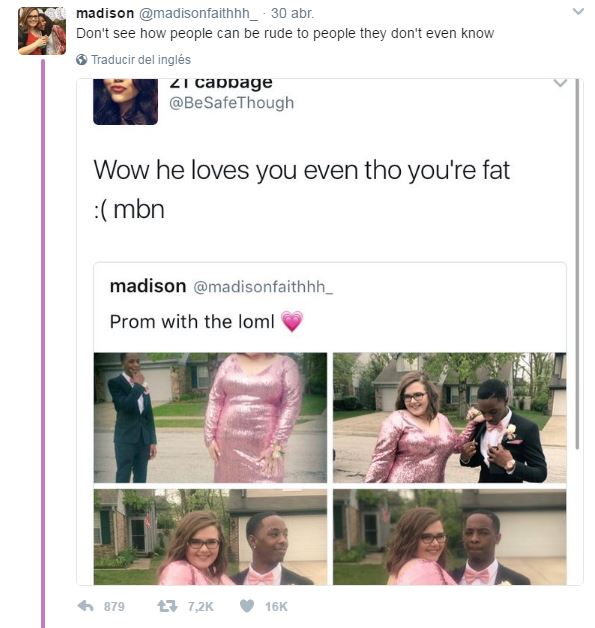
Task: Click the 30 abr. timestamp
Action: pyautogui.click(x=292, y=13)
